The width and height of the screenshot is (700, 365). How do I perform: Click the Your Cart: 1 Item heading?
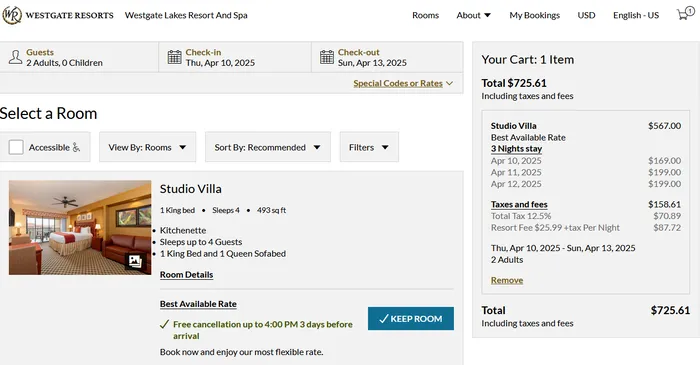pos(528,59)
